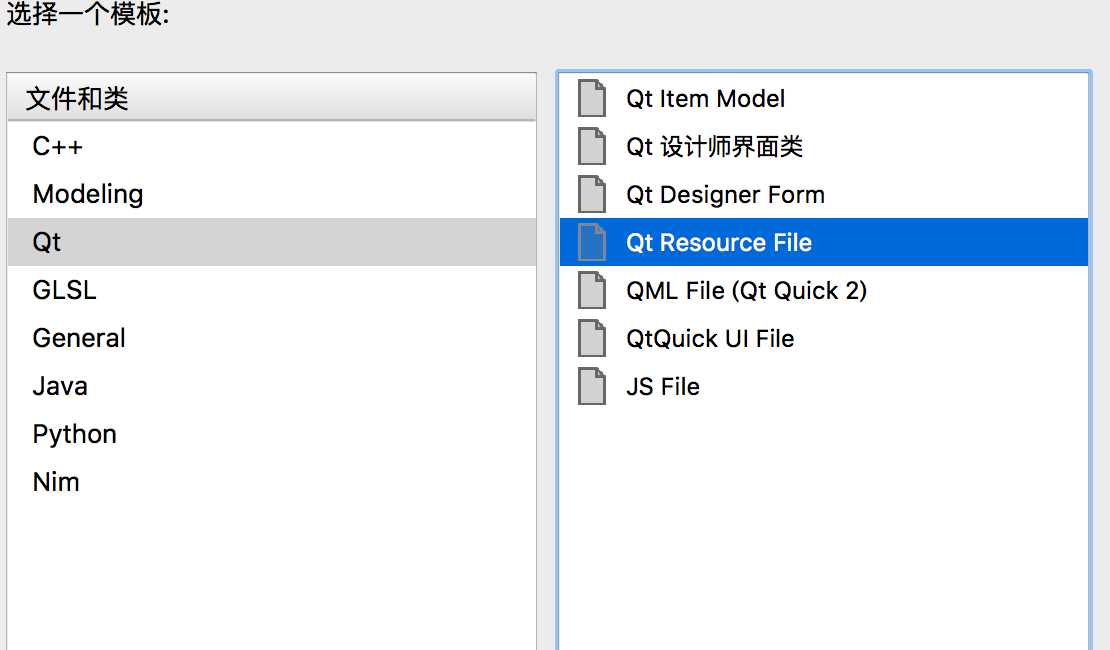Select the Qt Resource File template
Screen dimensions: 1110x650
coord(824,242)
